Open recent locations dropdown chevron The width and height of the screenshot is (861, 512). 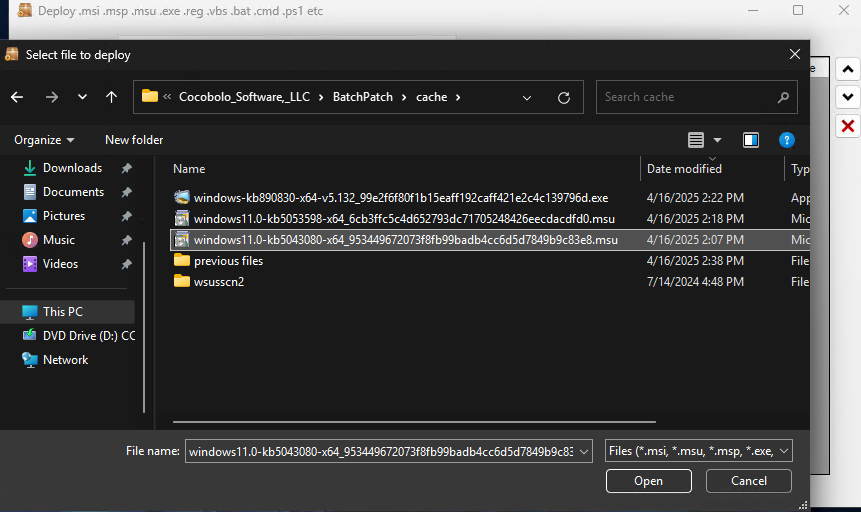pos(82,97)
